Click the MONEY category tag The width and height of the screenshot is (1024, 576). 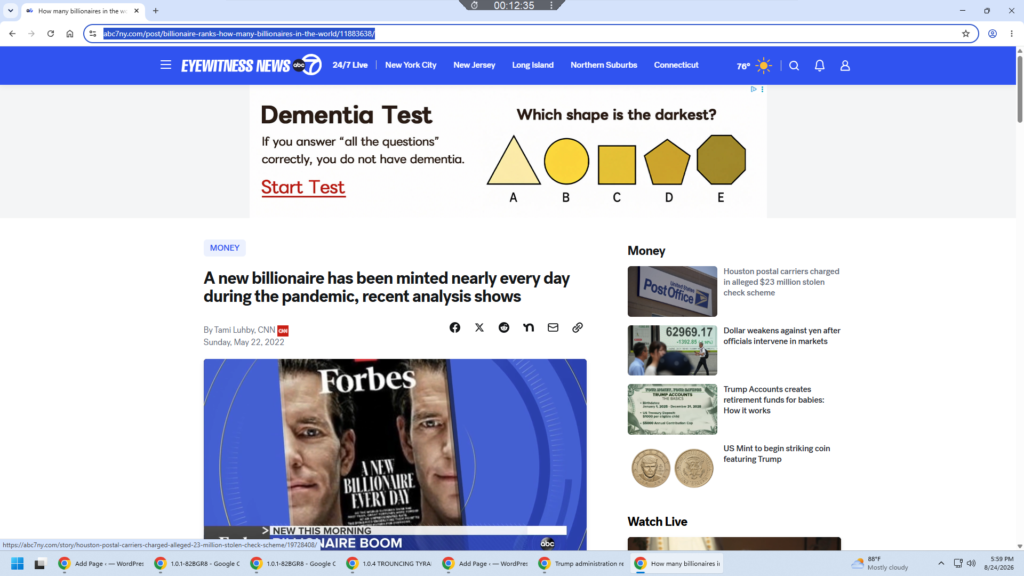tap(225, 248)
